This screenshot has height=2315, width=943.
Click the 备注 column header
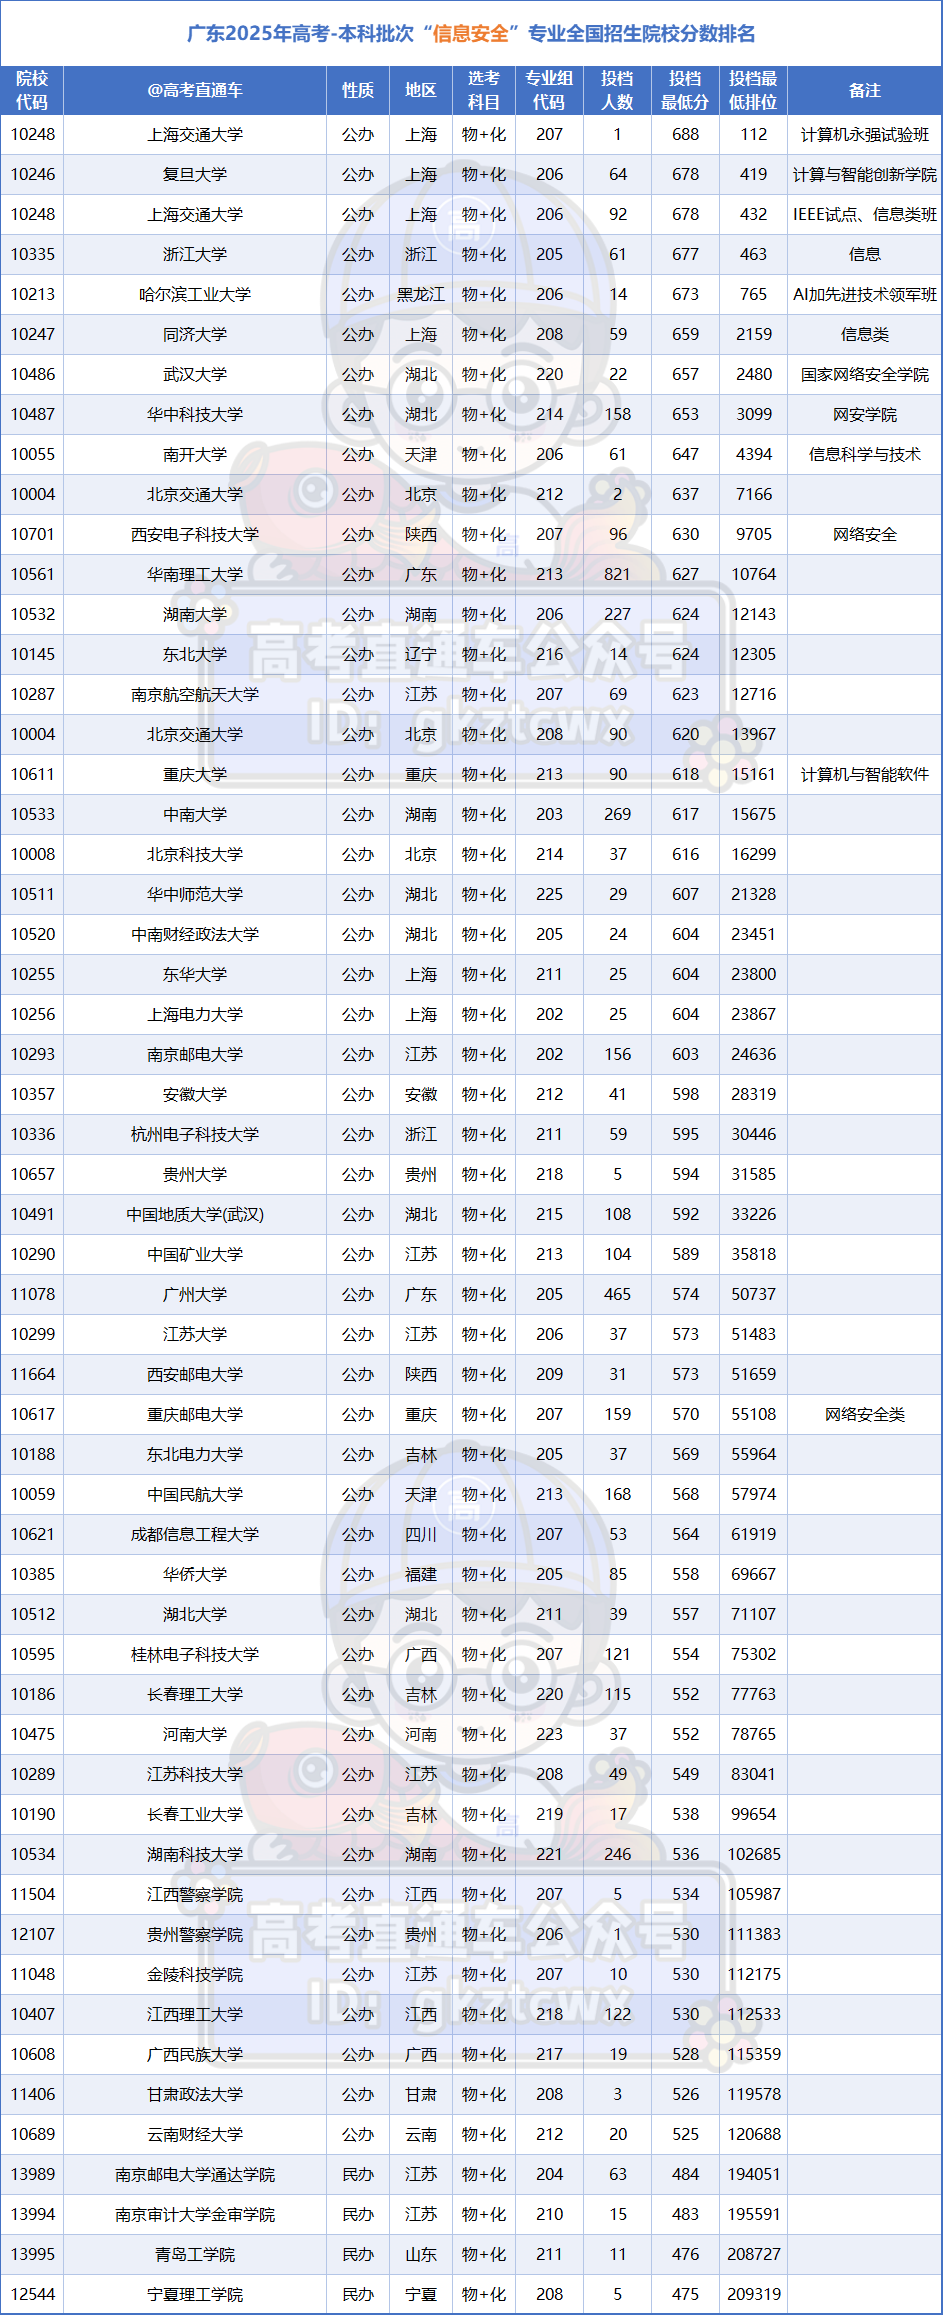pos(865,90)
